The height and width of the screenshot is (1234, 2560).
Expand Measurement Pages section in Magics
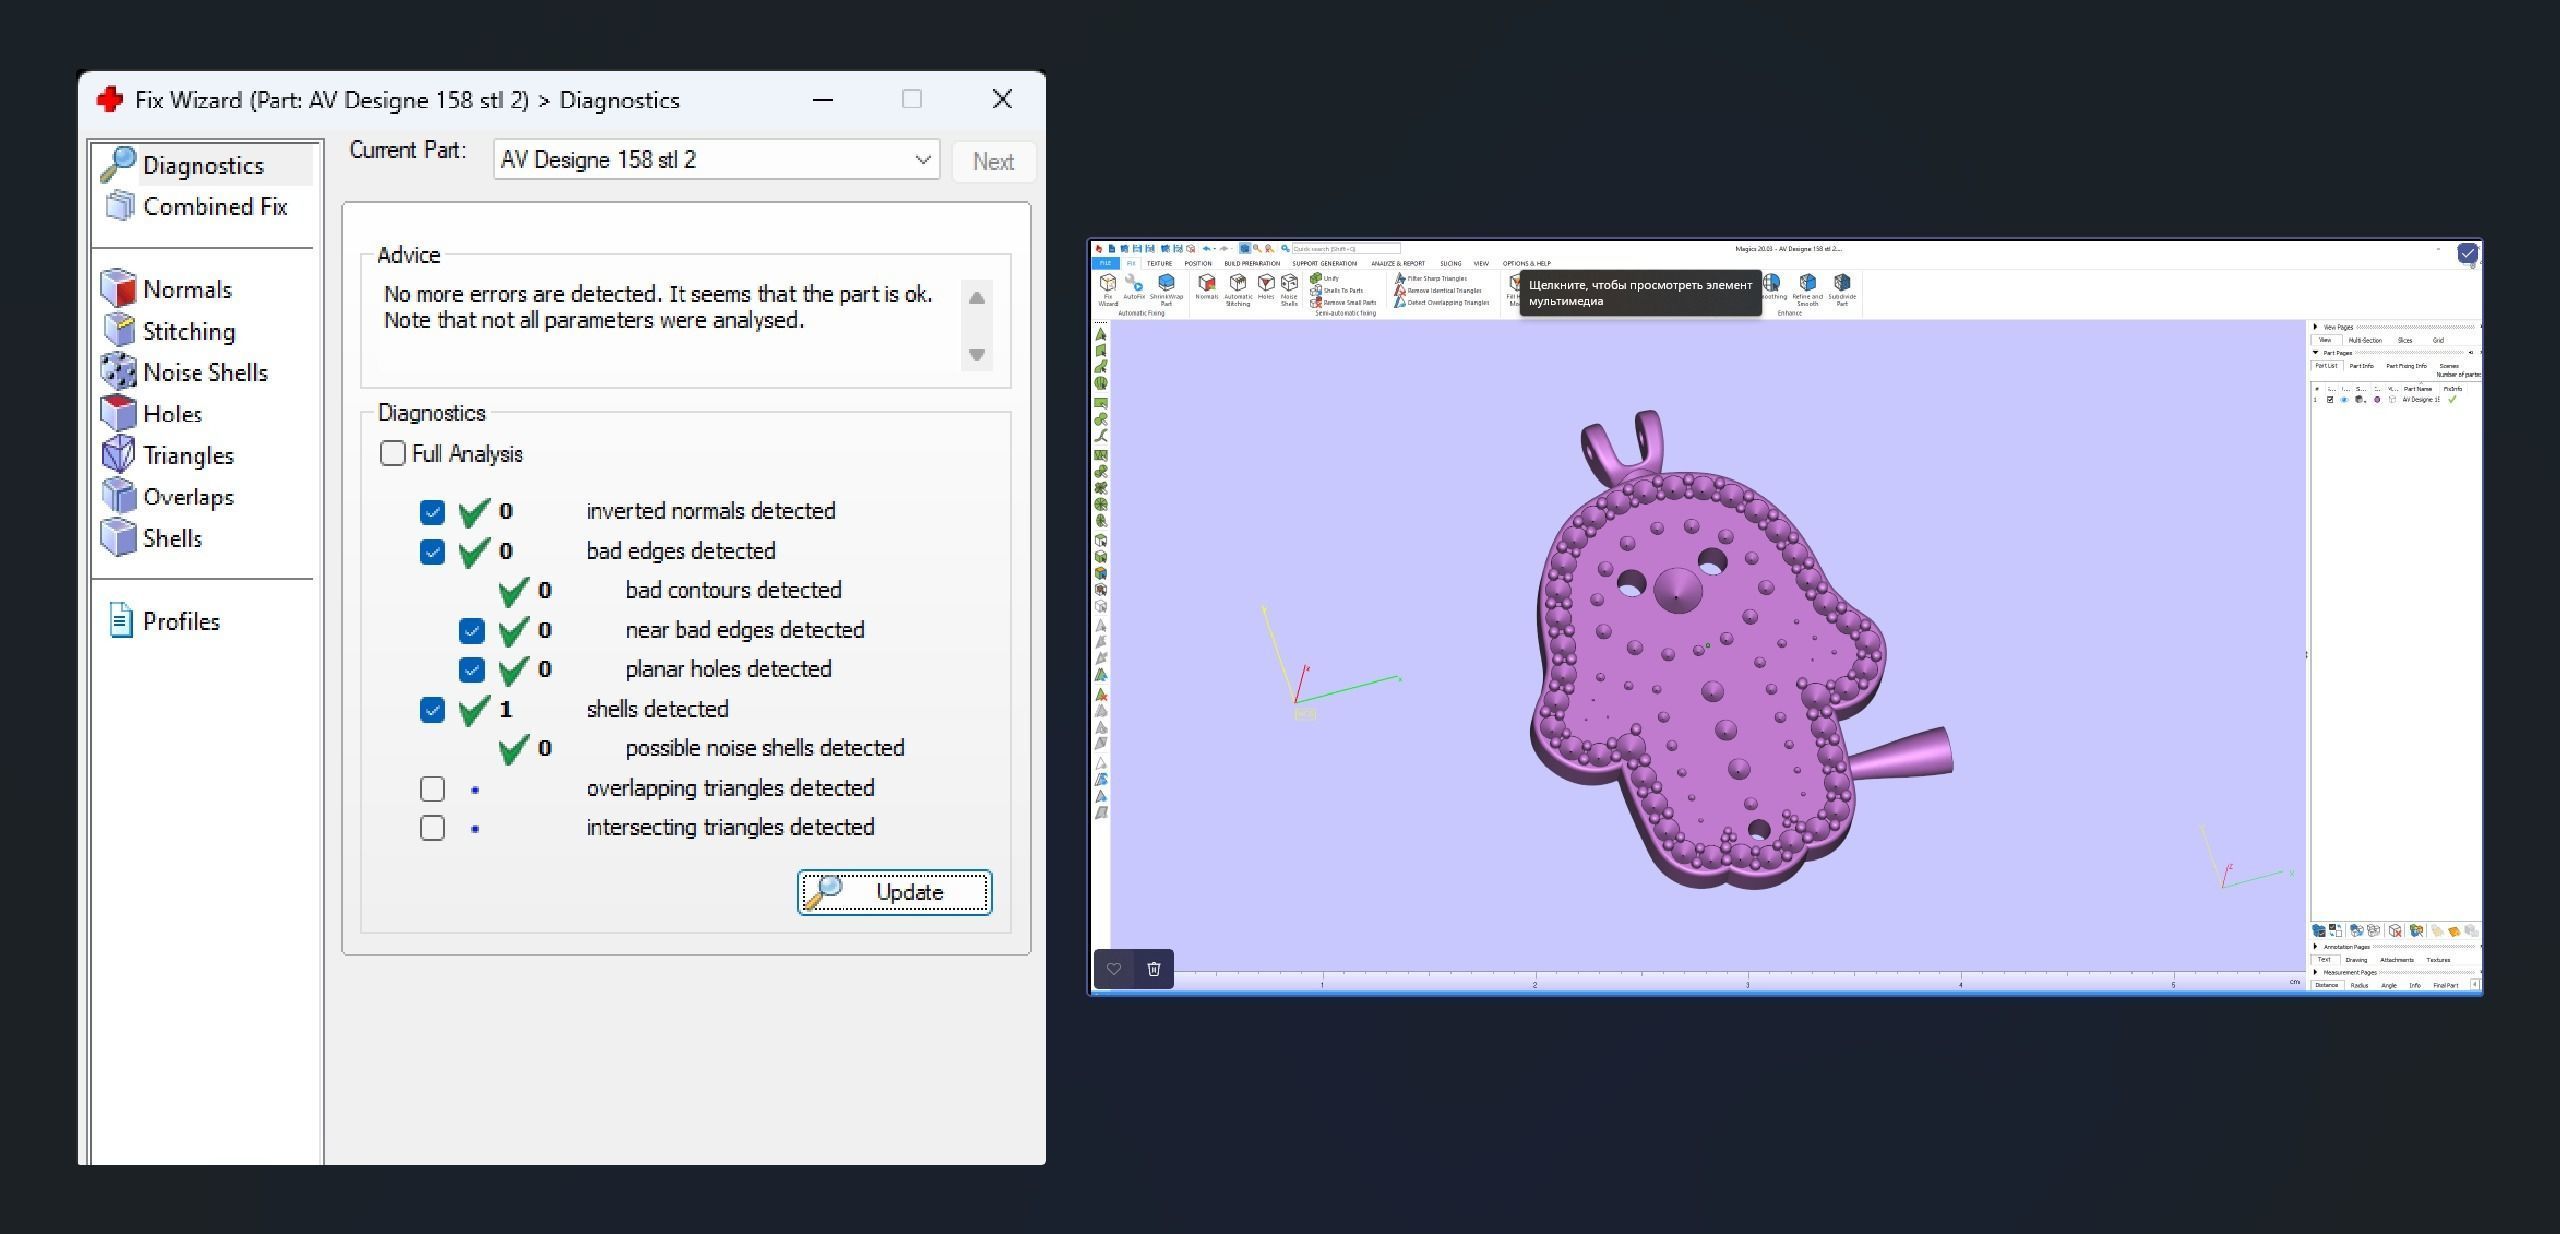tap(2316, 972)
